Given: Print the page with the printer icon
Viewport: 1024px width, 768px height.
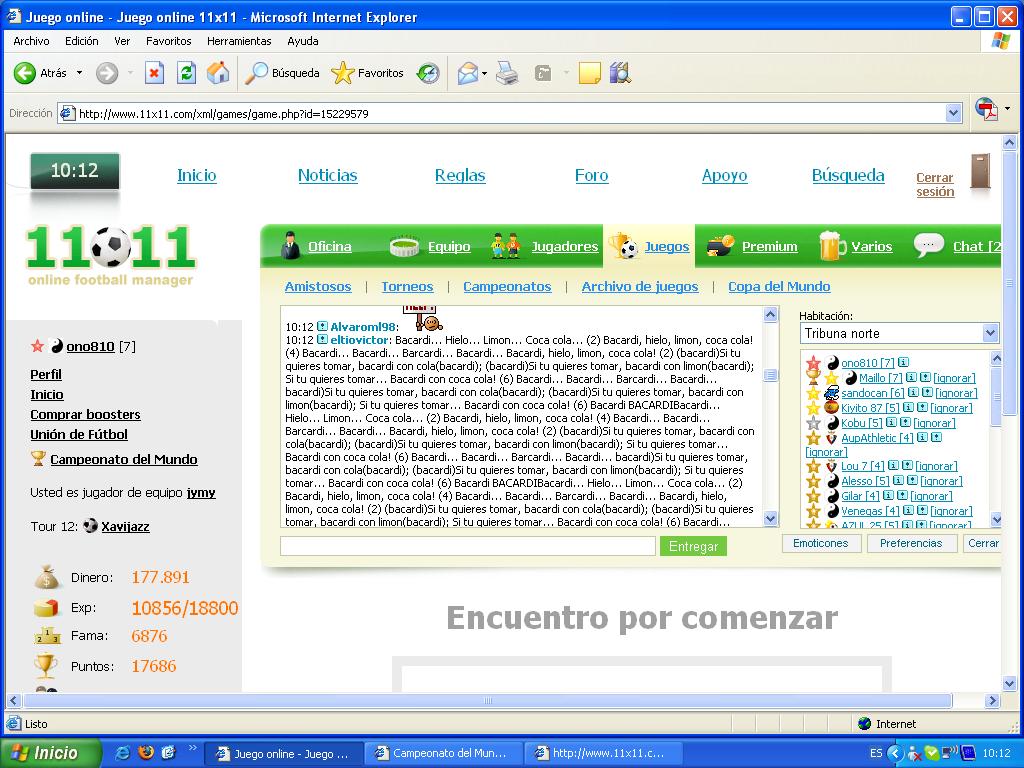Looking at the screenshot, I should click(507, 73).
